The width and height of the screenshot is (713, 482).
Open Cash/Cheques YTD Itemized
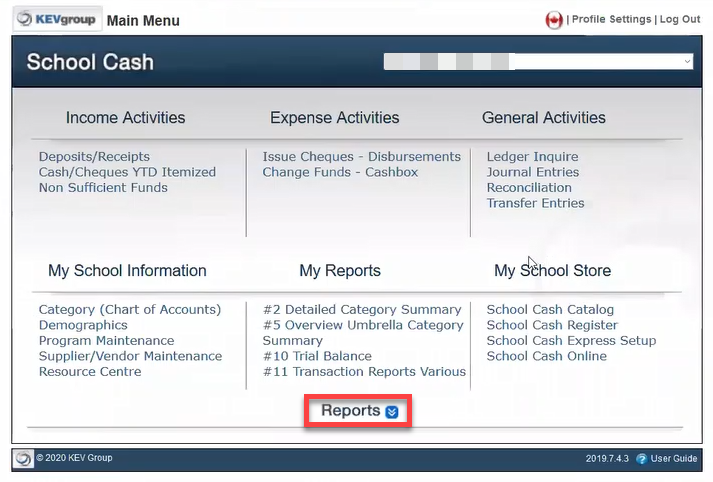127,172
